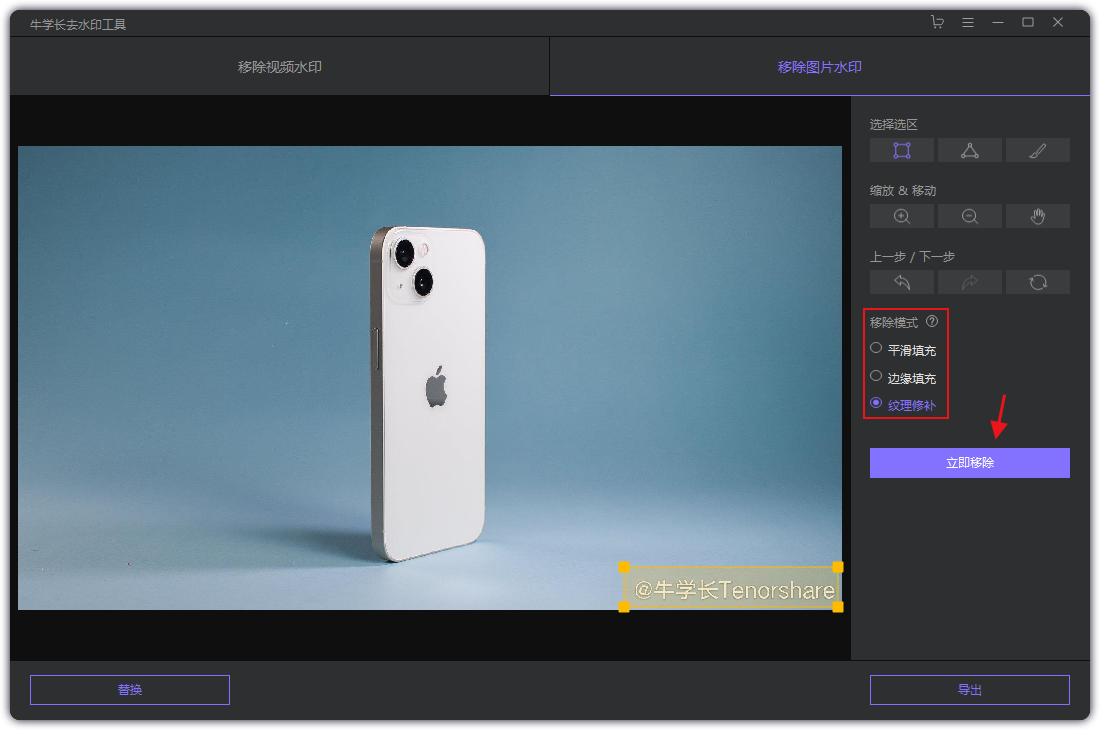Maximize the application window
This screenshot has width=1100, height=730.
1028,22
